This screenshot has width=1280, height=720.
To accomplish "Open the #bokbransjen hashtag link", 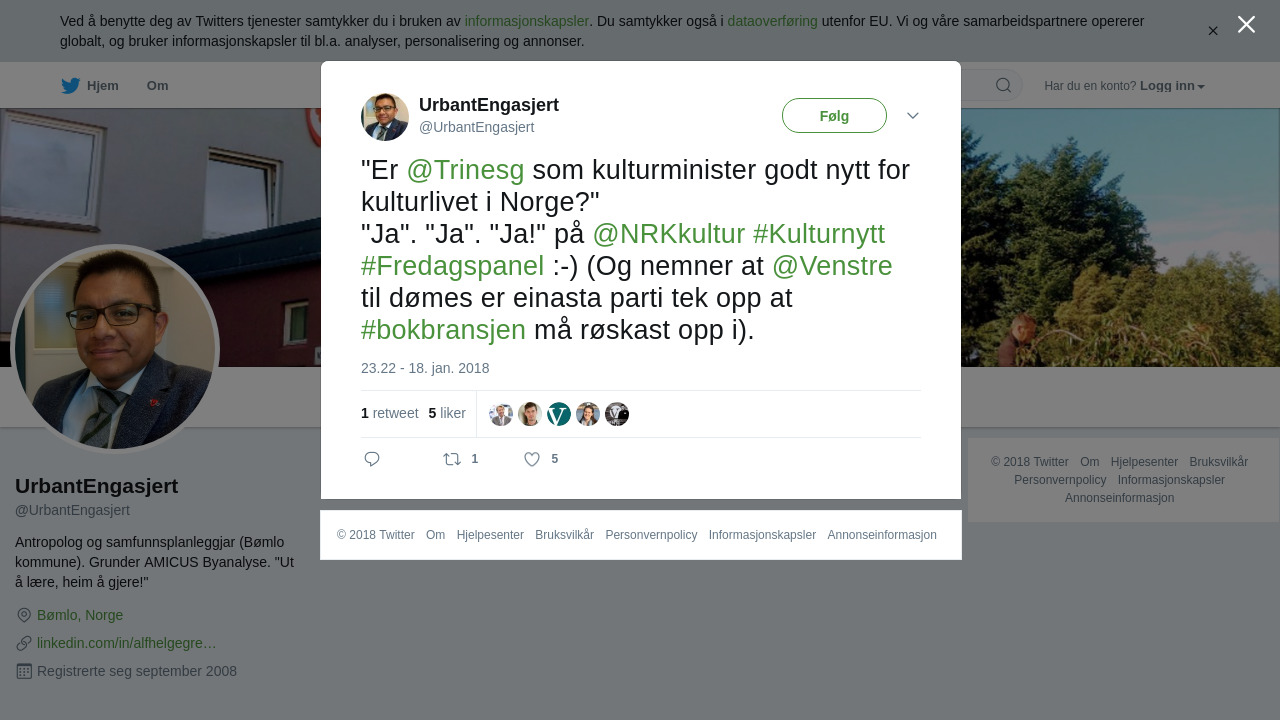I will pyautogui.click(x=443, y=330).
